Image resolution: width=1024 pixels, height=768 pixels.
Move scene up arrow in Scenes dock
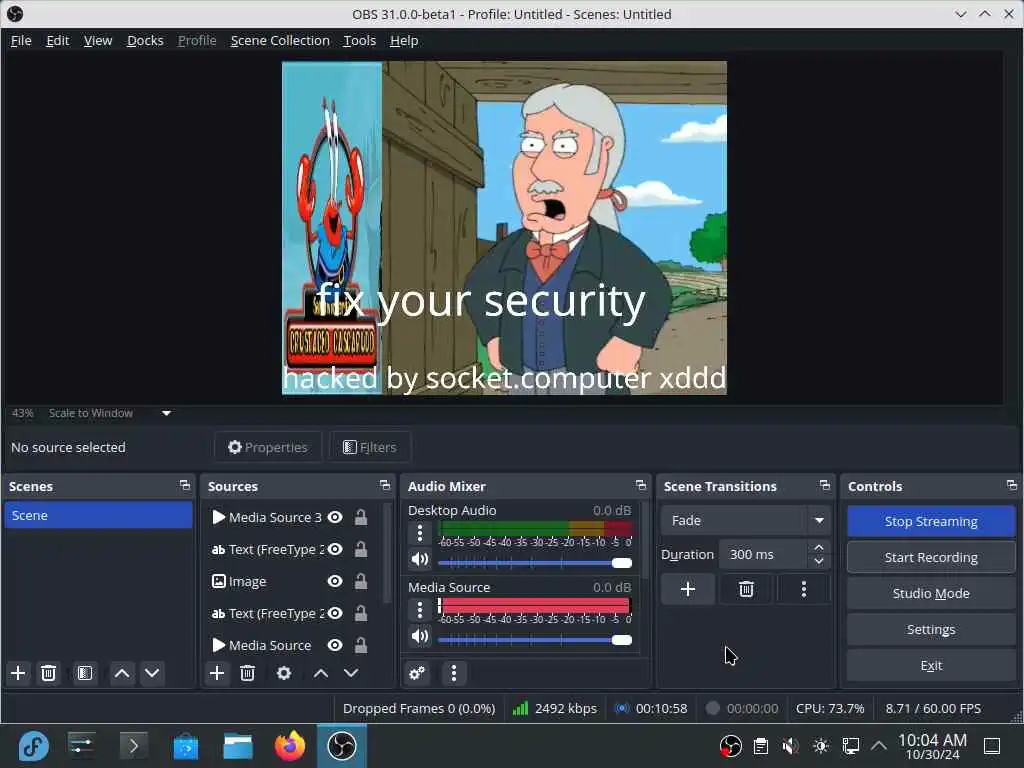pos(121,673)
